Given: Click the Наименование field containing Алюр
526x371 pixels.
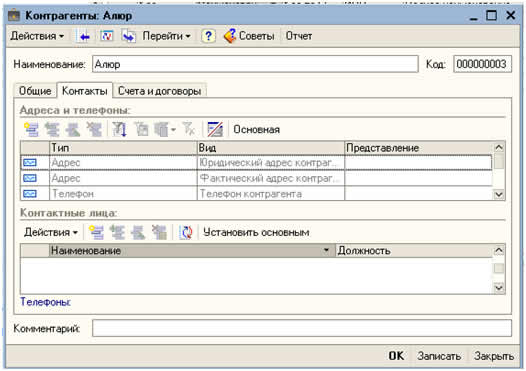Looking at the screenshot, I should [255, 64].
